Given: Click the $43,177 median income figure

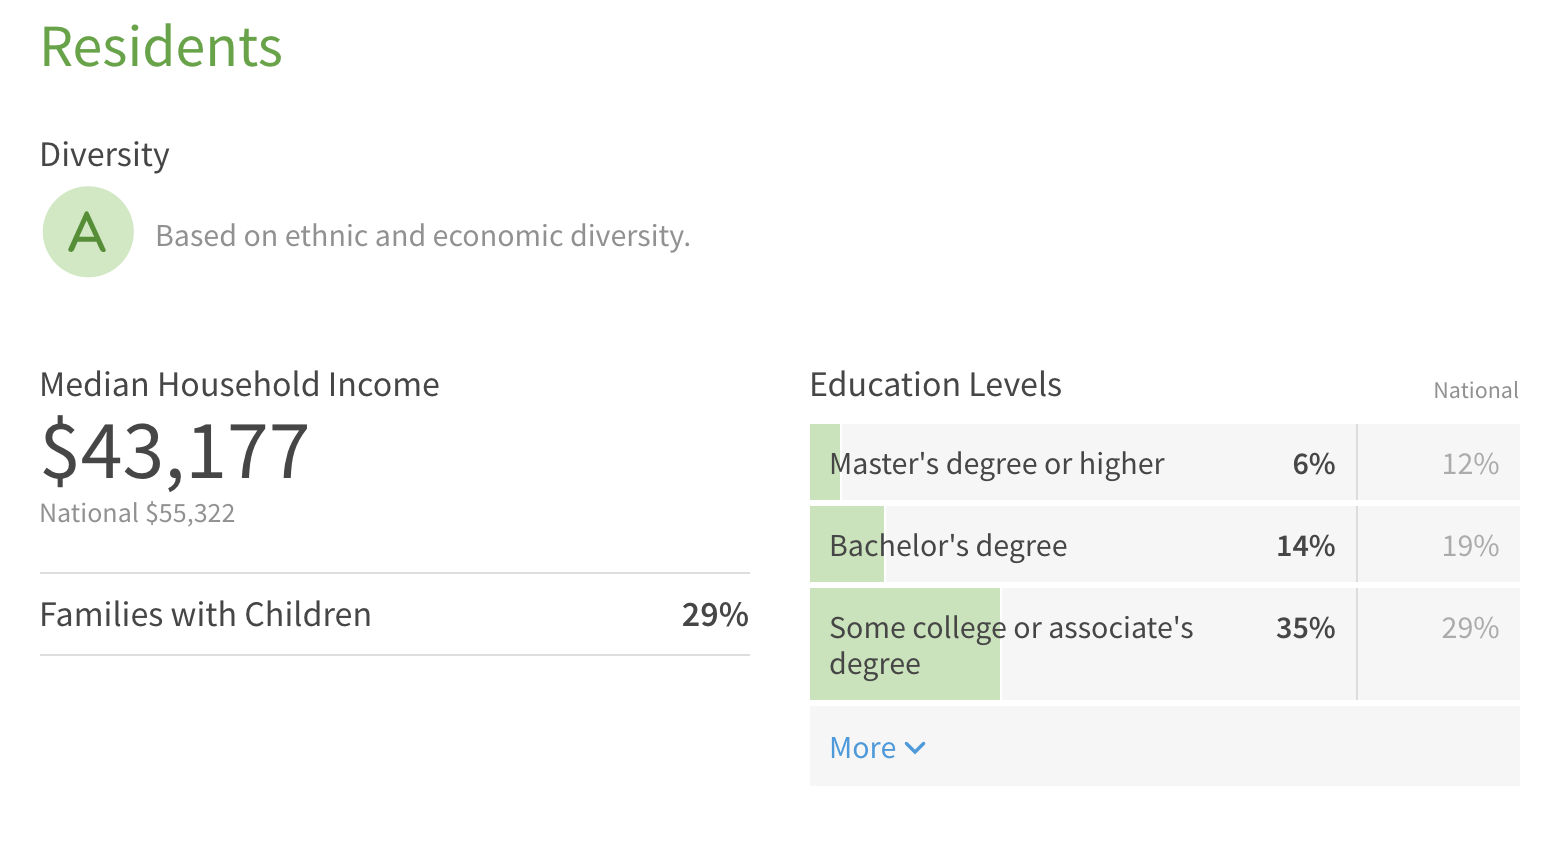Looking at the screenshot, I should point(174,452).
